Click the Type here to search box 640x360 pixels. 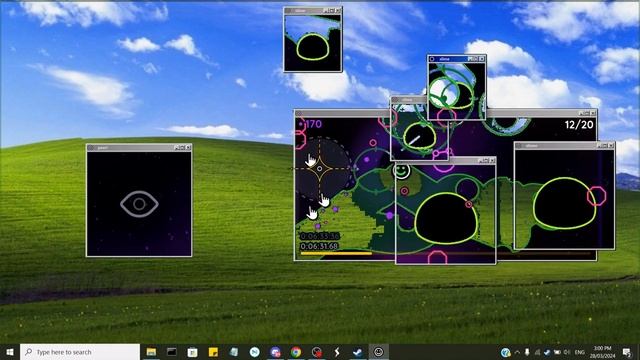coord(80,352)
